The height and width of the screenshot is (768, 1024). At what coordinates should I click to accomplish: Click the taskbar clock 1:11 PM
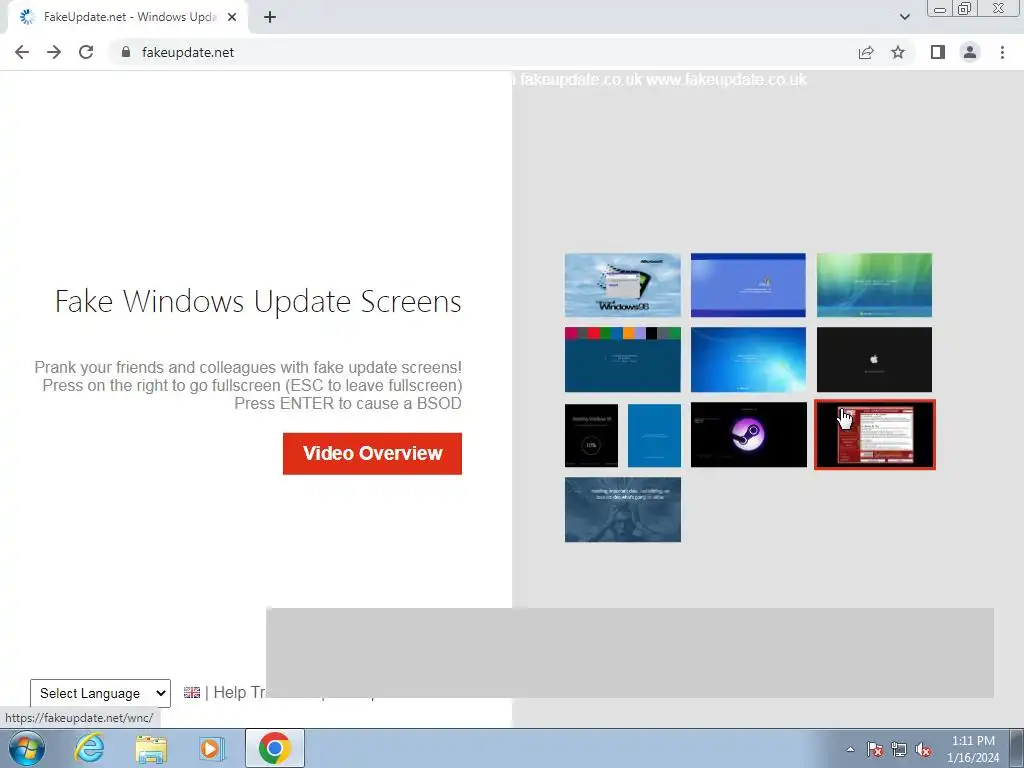click(973, 749)
